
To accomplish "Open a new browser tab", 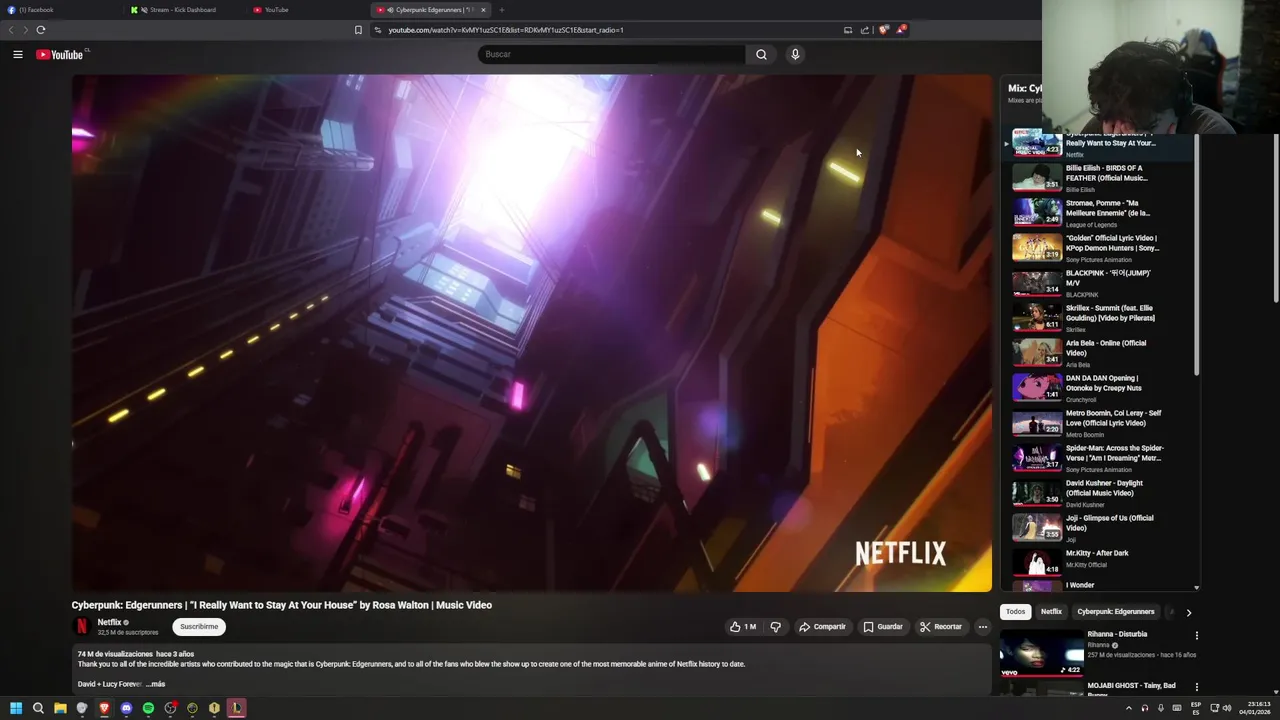I will 502,10.
